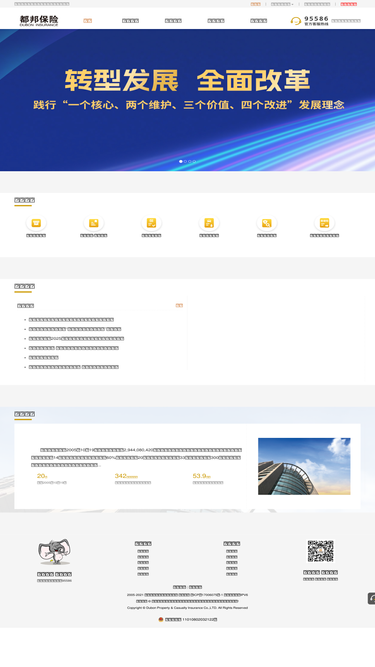
Task: Click the 'Copyright © Dubon Property & Casualty' text
Action: 187,608
